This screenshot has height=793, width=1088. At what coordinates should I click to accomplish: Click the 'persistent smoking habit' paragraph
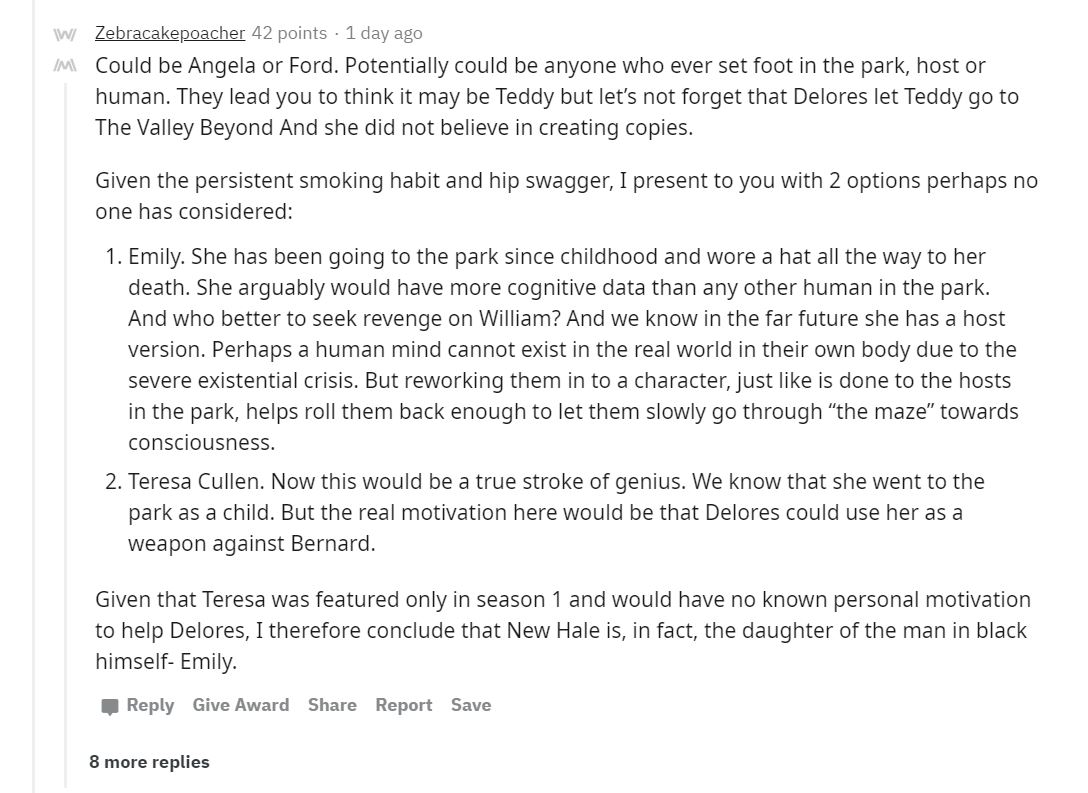point(566,196)
